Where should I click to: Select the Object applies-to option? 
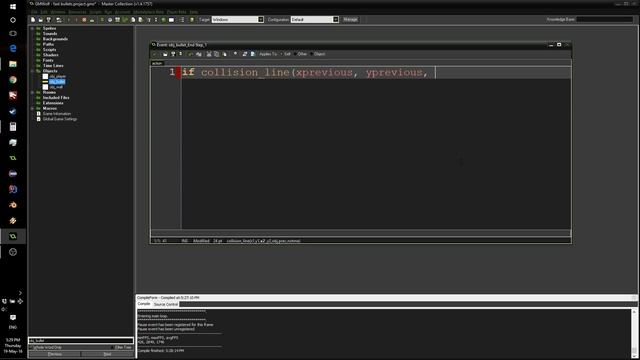[318, 54]
